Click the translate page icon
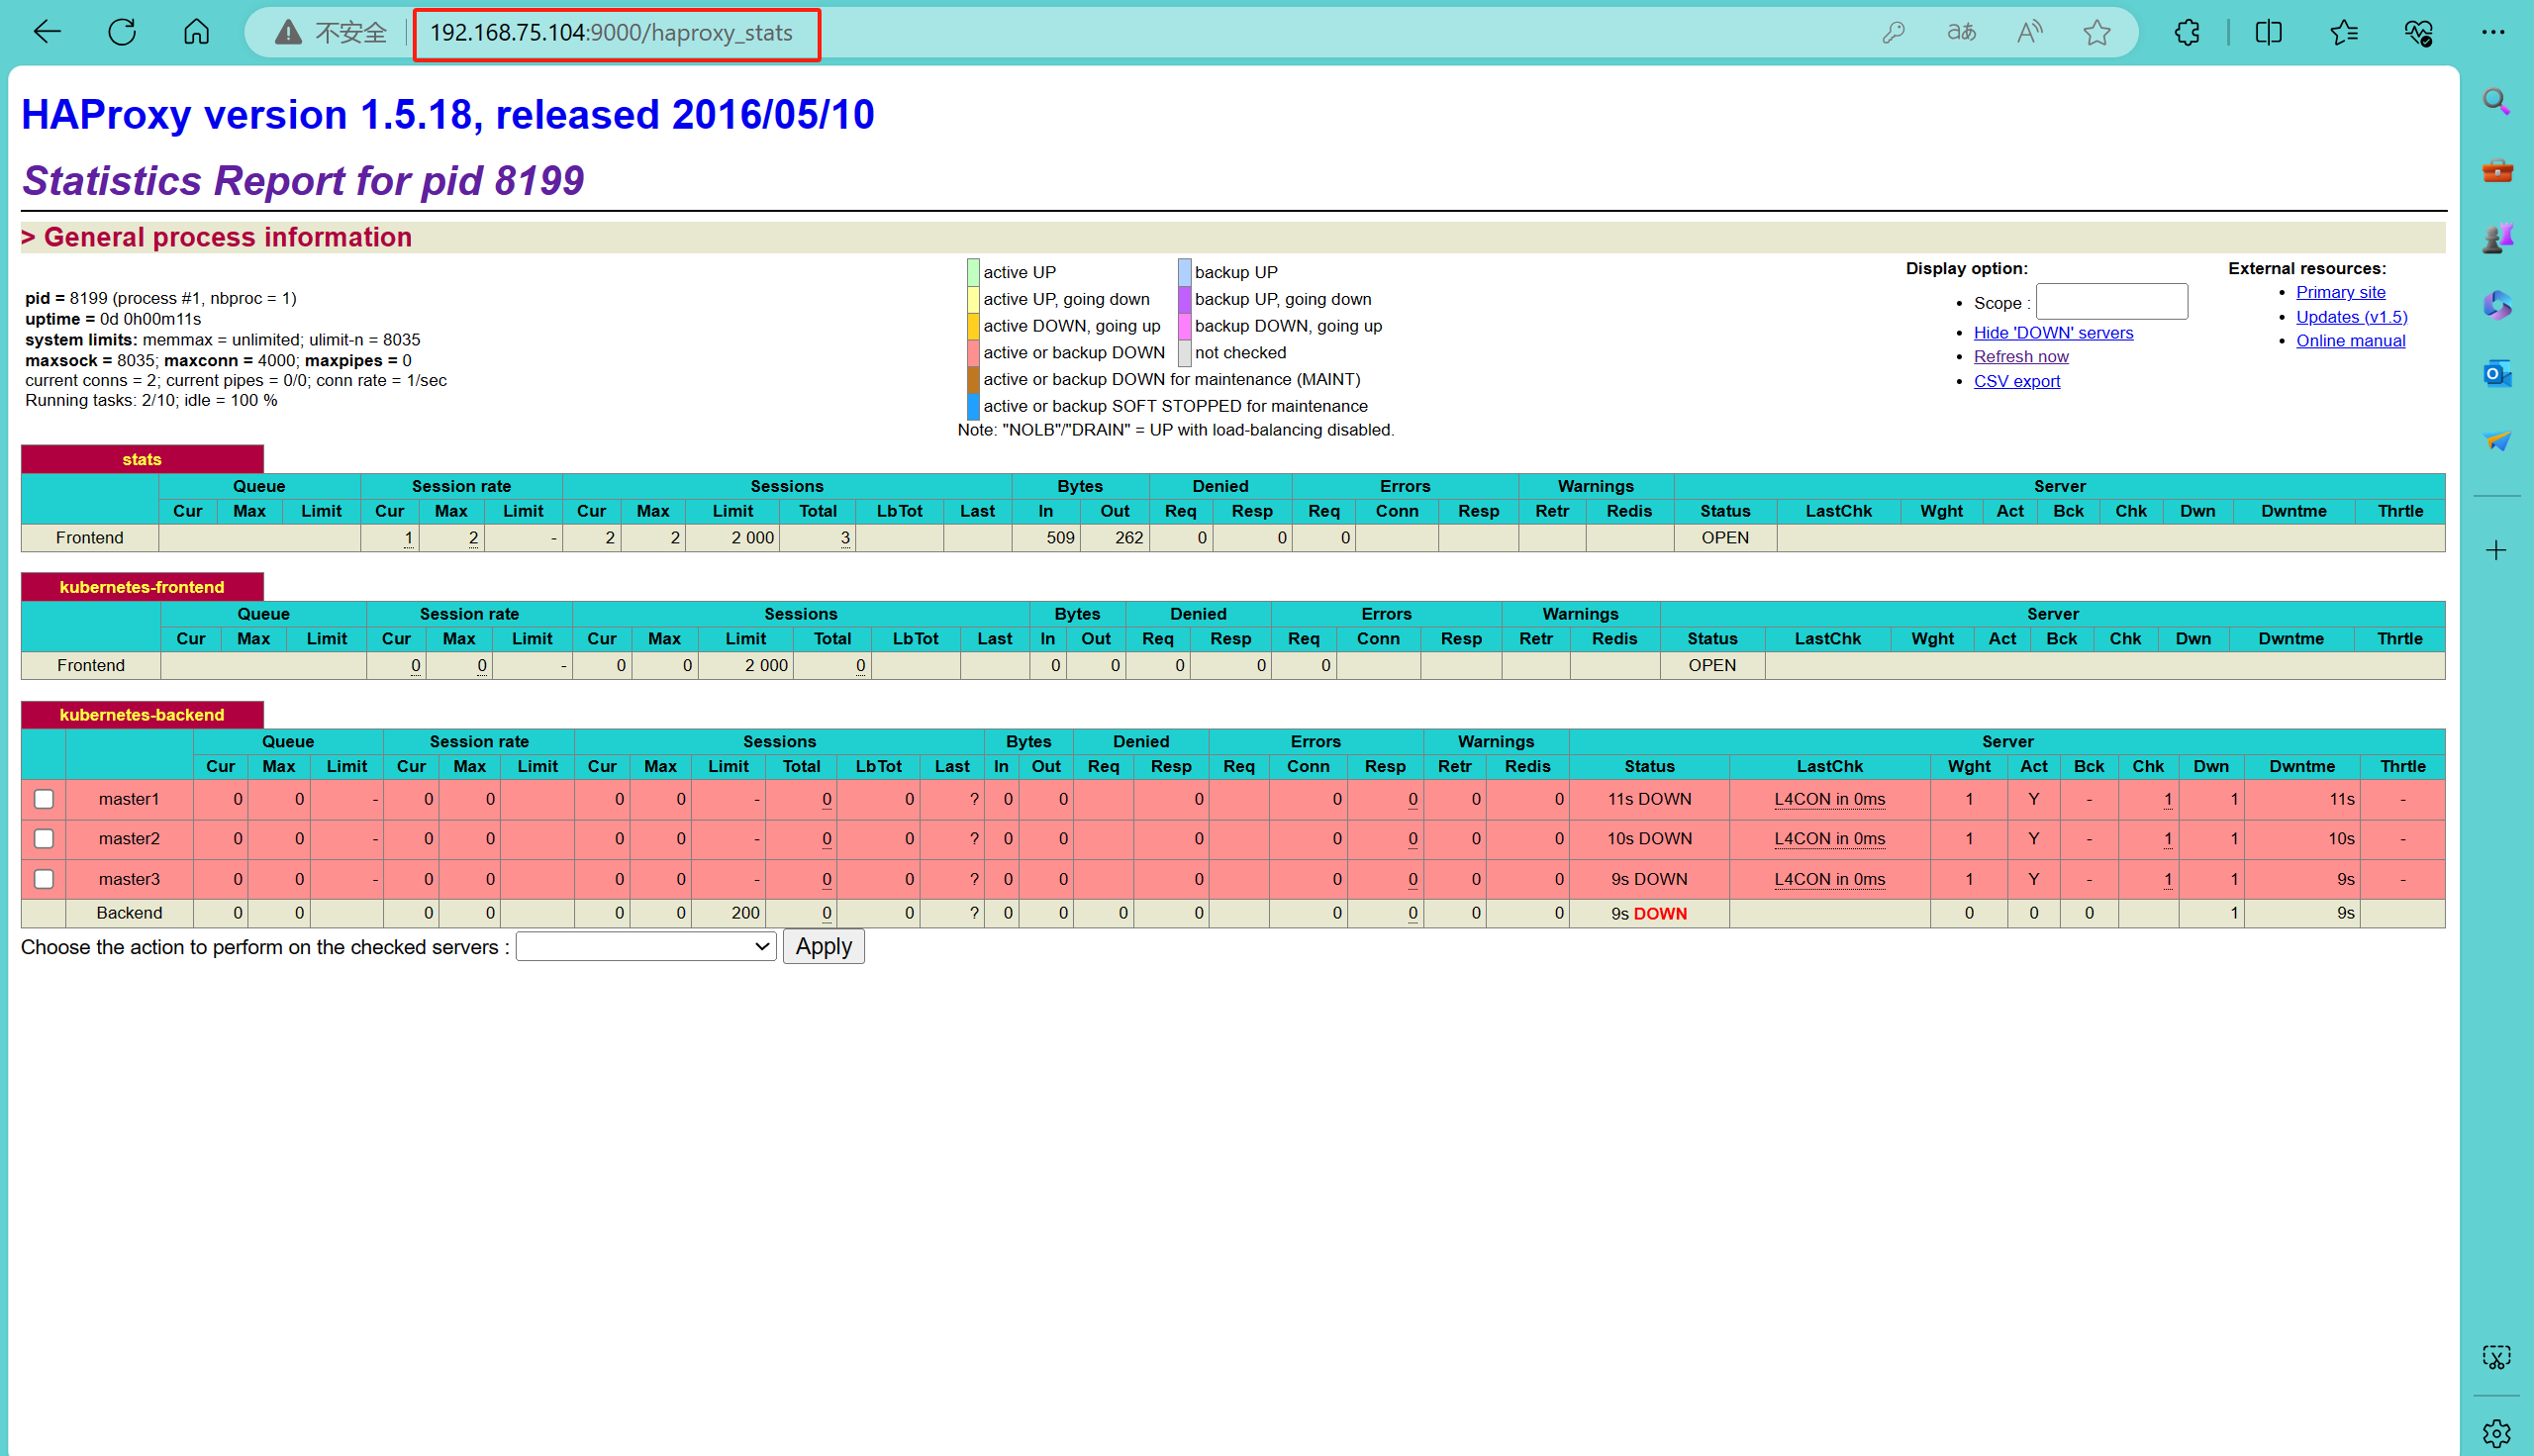 point(1961,32)
